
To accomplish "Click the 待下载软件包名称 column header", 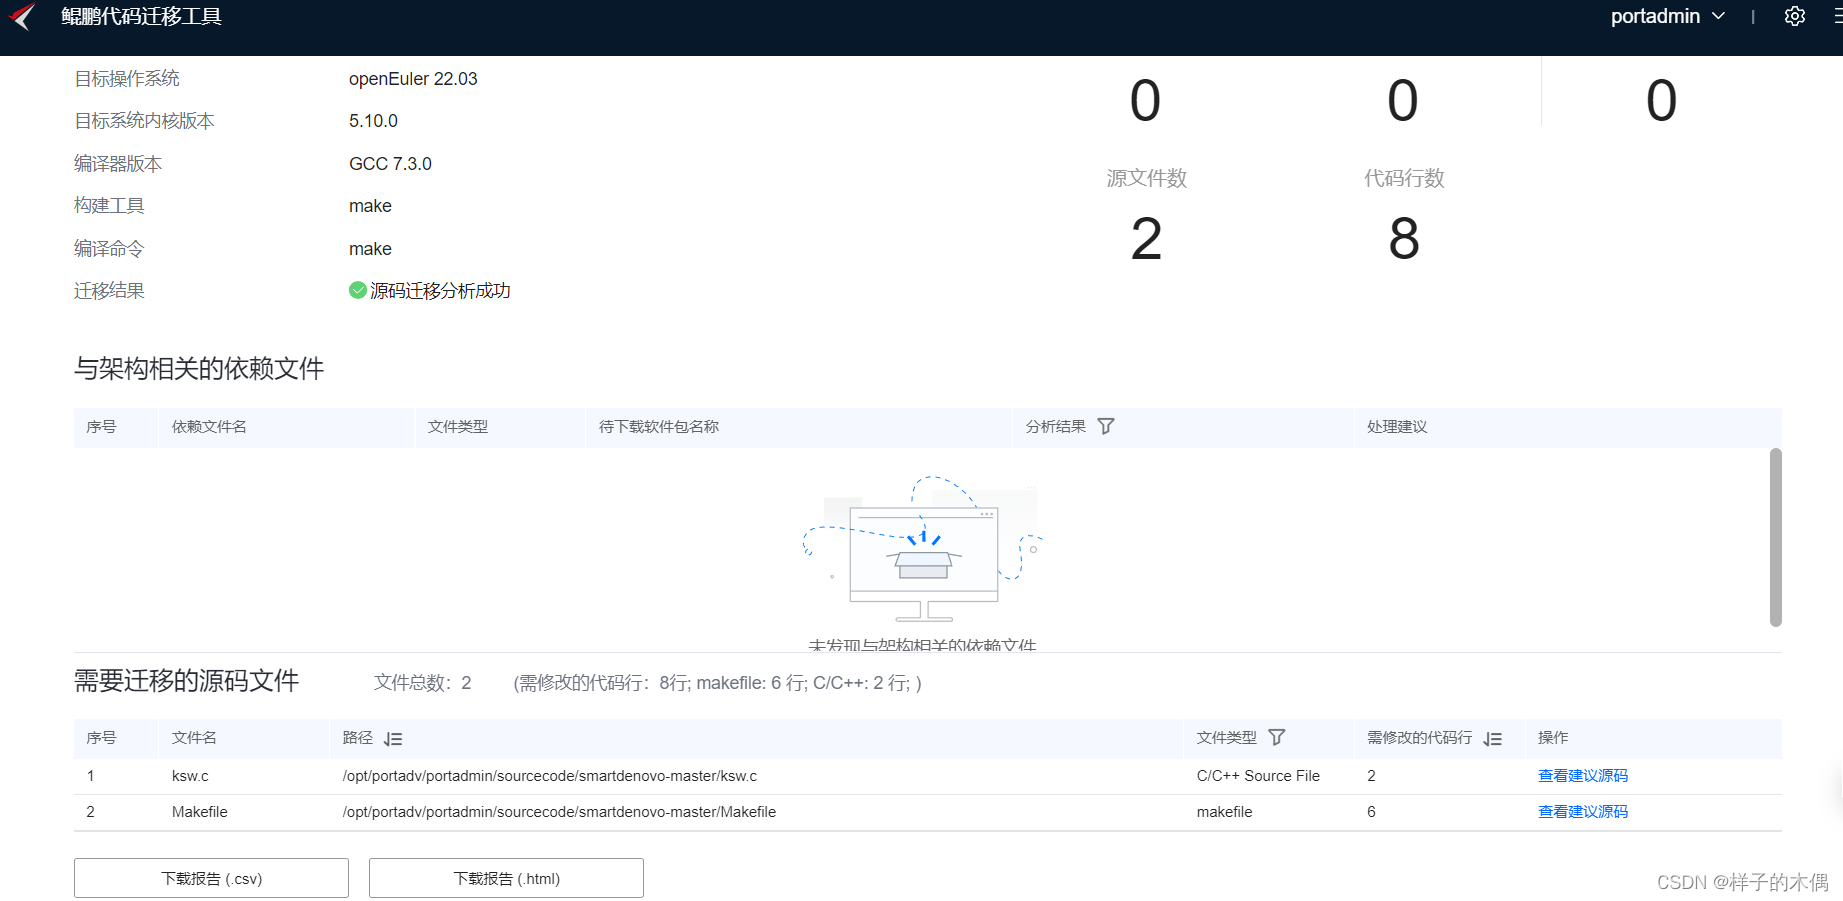I will tap(659, 427).
